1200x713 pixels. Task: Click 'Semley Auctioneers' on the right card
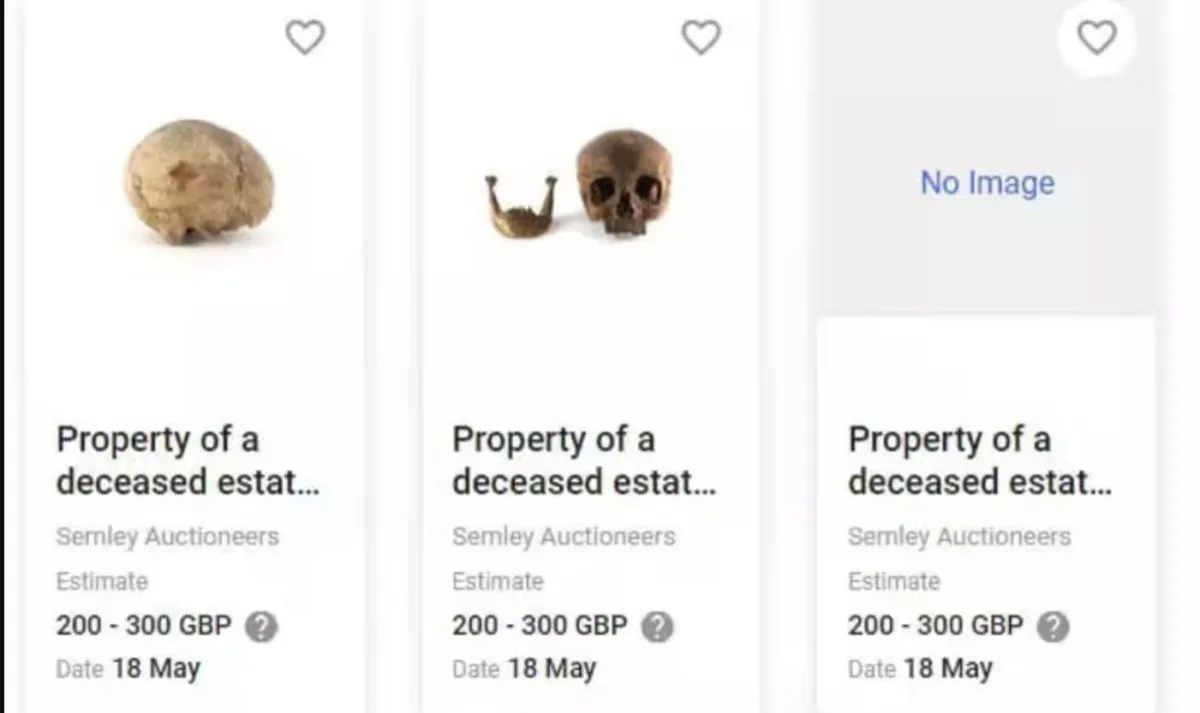[959, 536]
